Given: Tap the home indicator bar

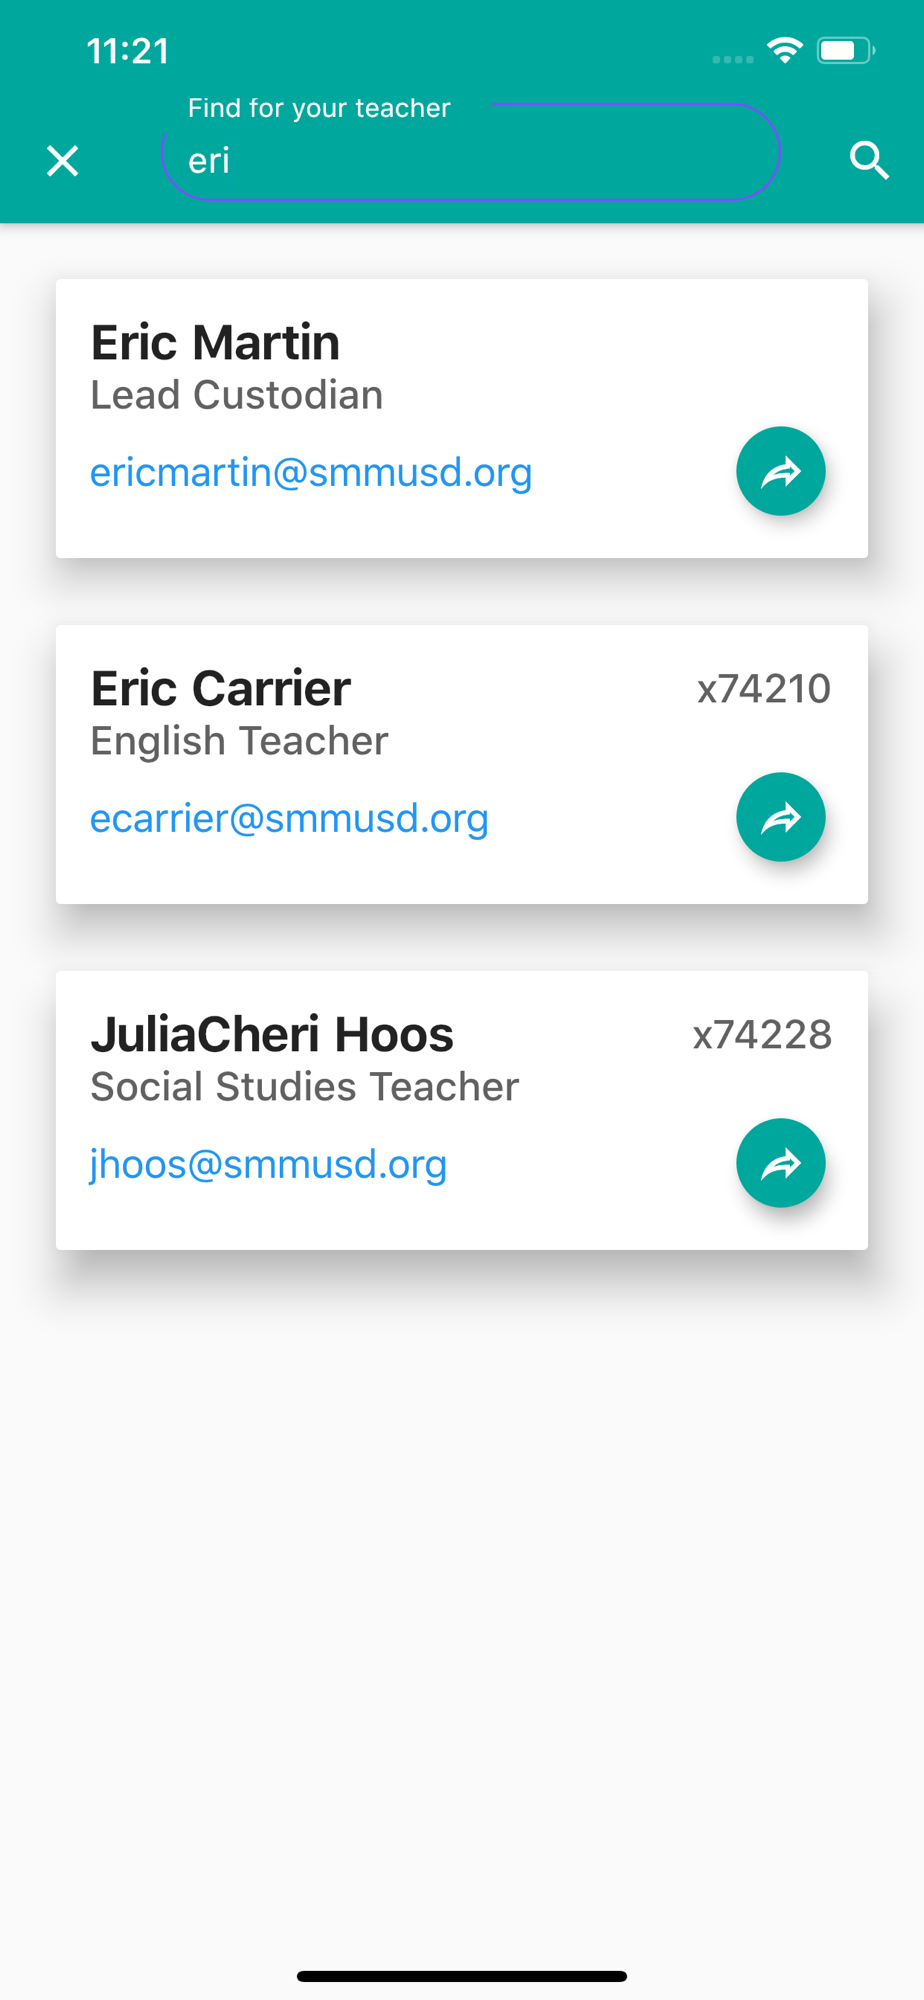Looking at the screenshot, I should 462,1976.
